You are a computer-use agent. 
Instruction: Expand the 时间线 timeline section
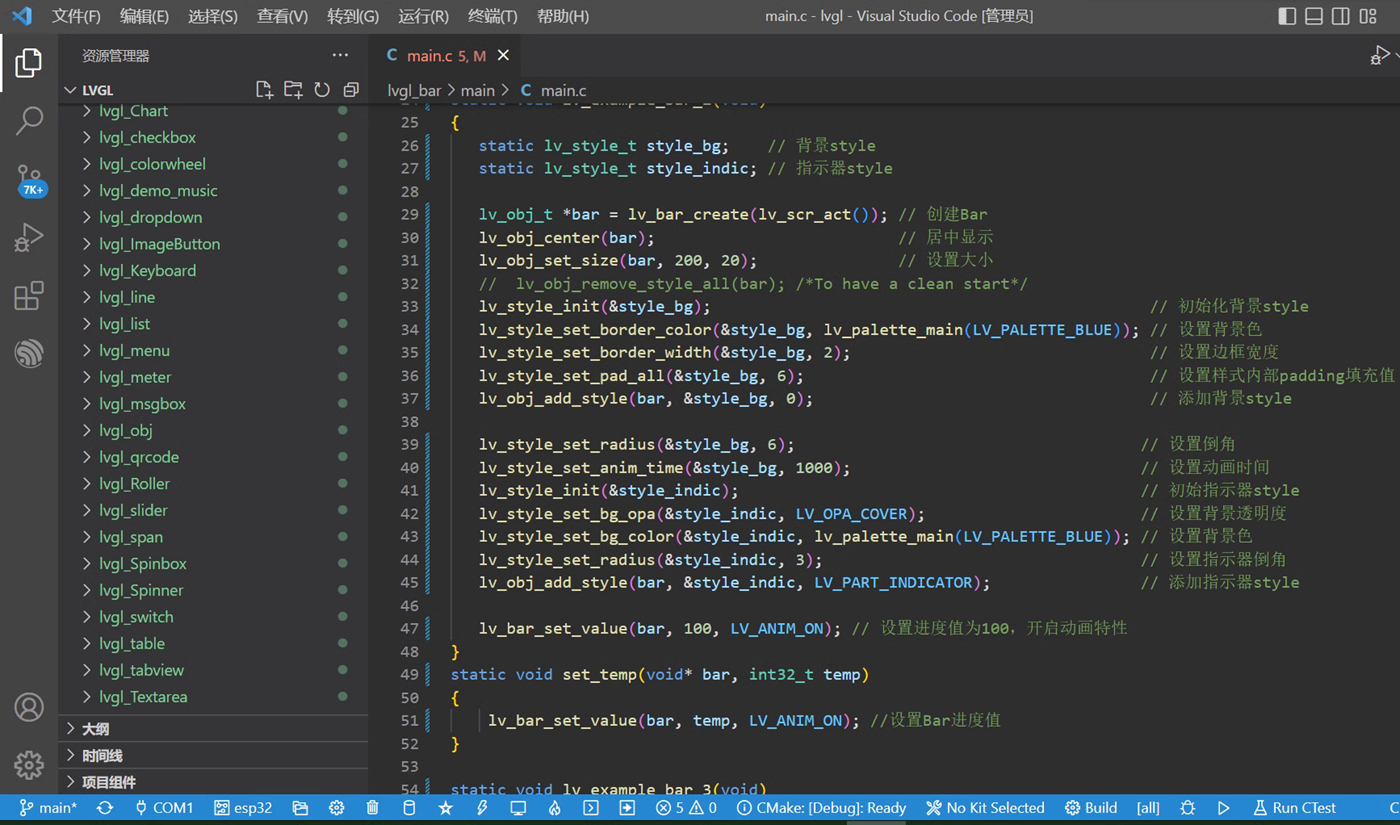coord(101,756)
